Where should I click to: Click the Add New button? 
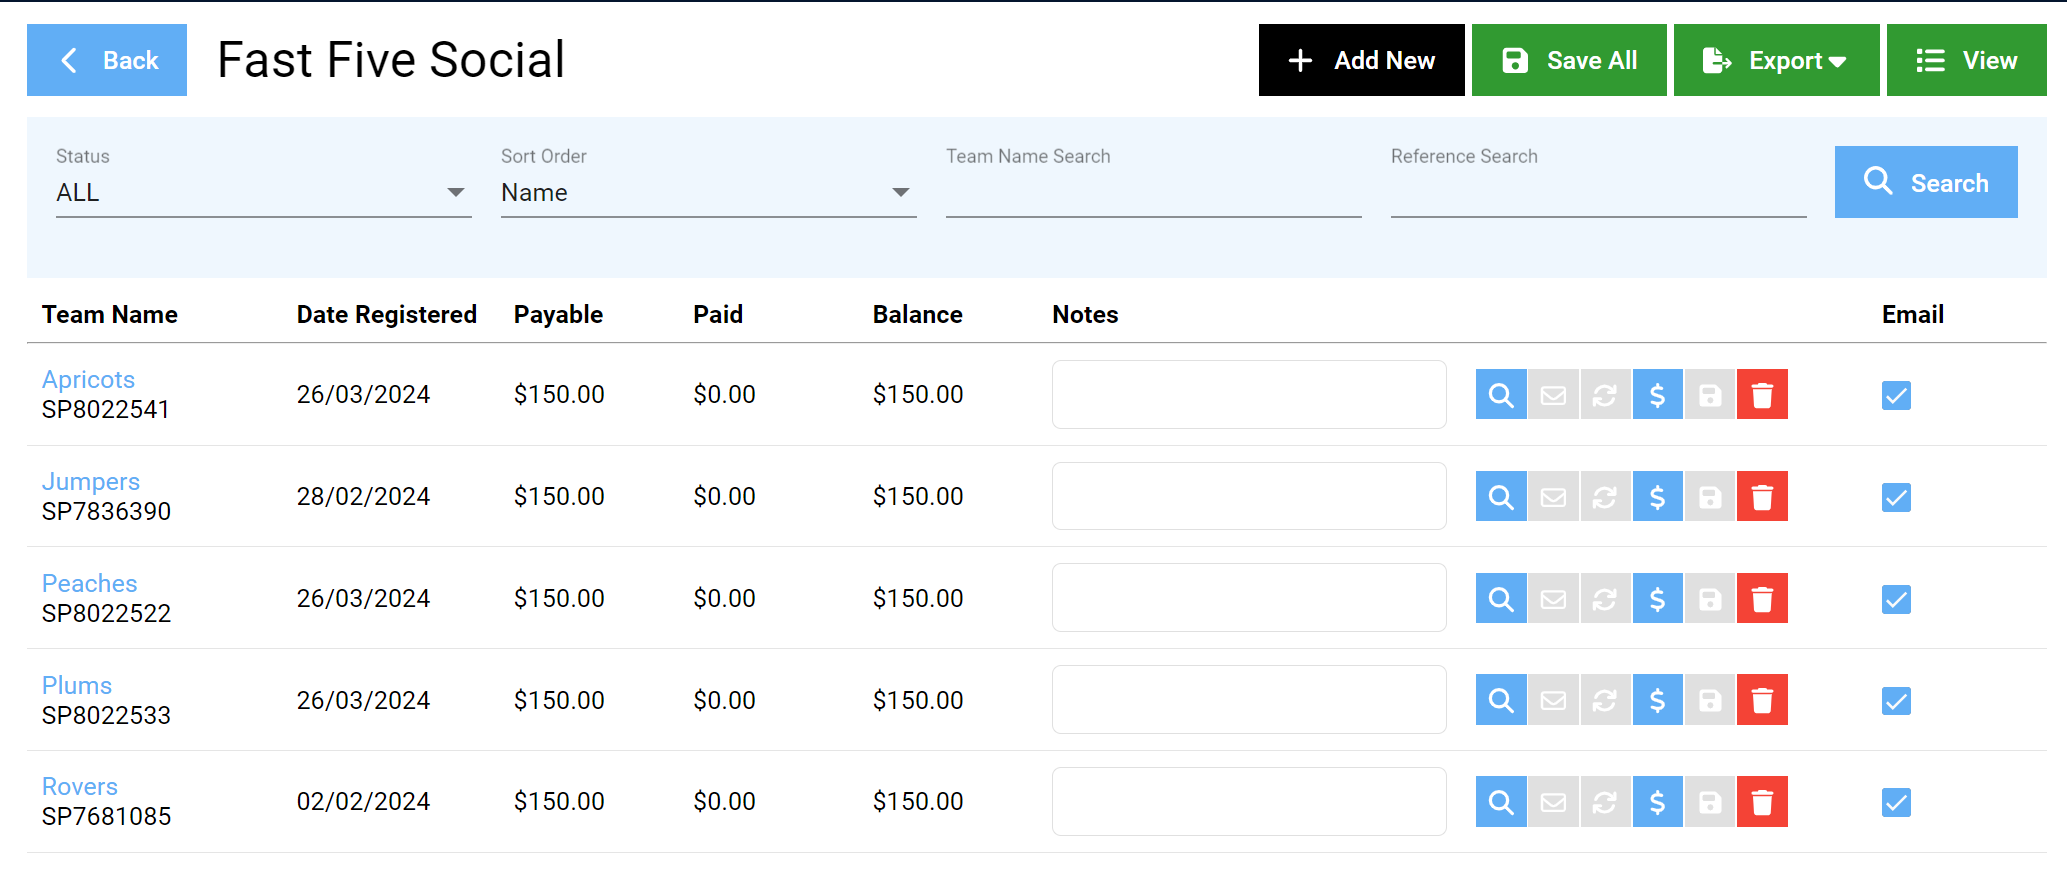tap(1361, 60)
